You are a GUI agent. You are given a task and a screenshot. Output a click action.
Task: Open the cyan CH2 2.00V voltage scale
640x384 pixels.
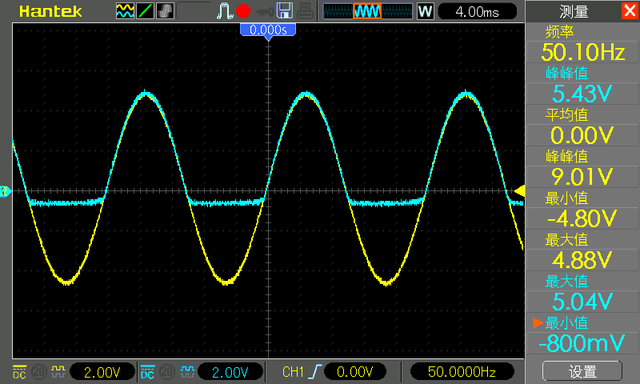click(x=230, y=372)
